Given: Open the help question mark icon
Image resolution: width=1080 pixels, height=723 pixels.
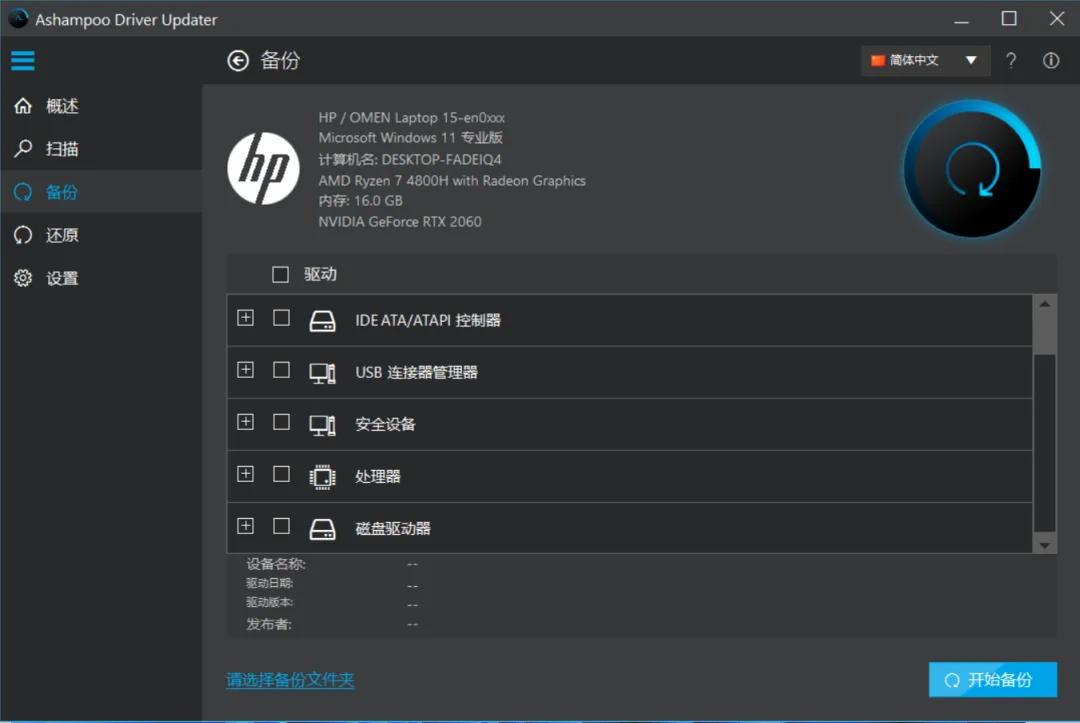Looking at the screenshot, I should (1010, 60).
